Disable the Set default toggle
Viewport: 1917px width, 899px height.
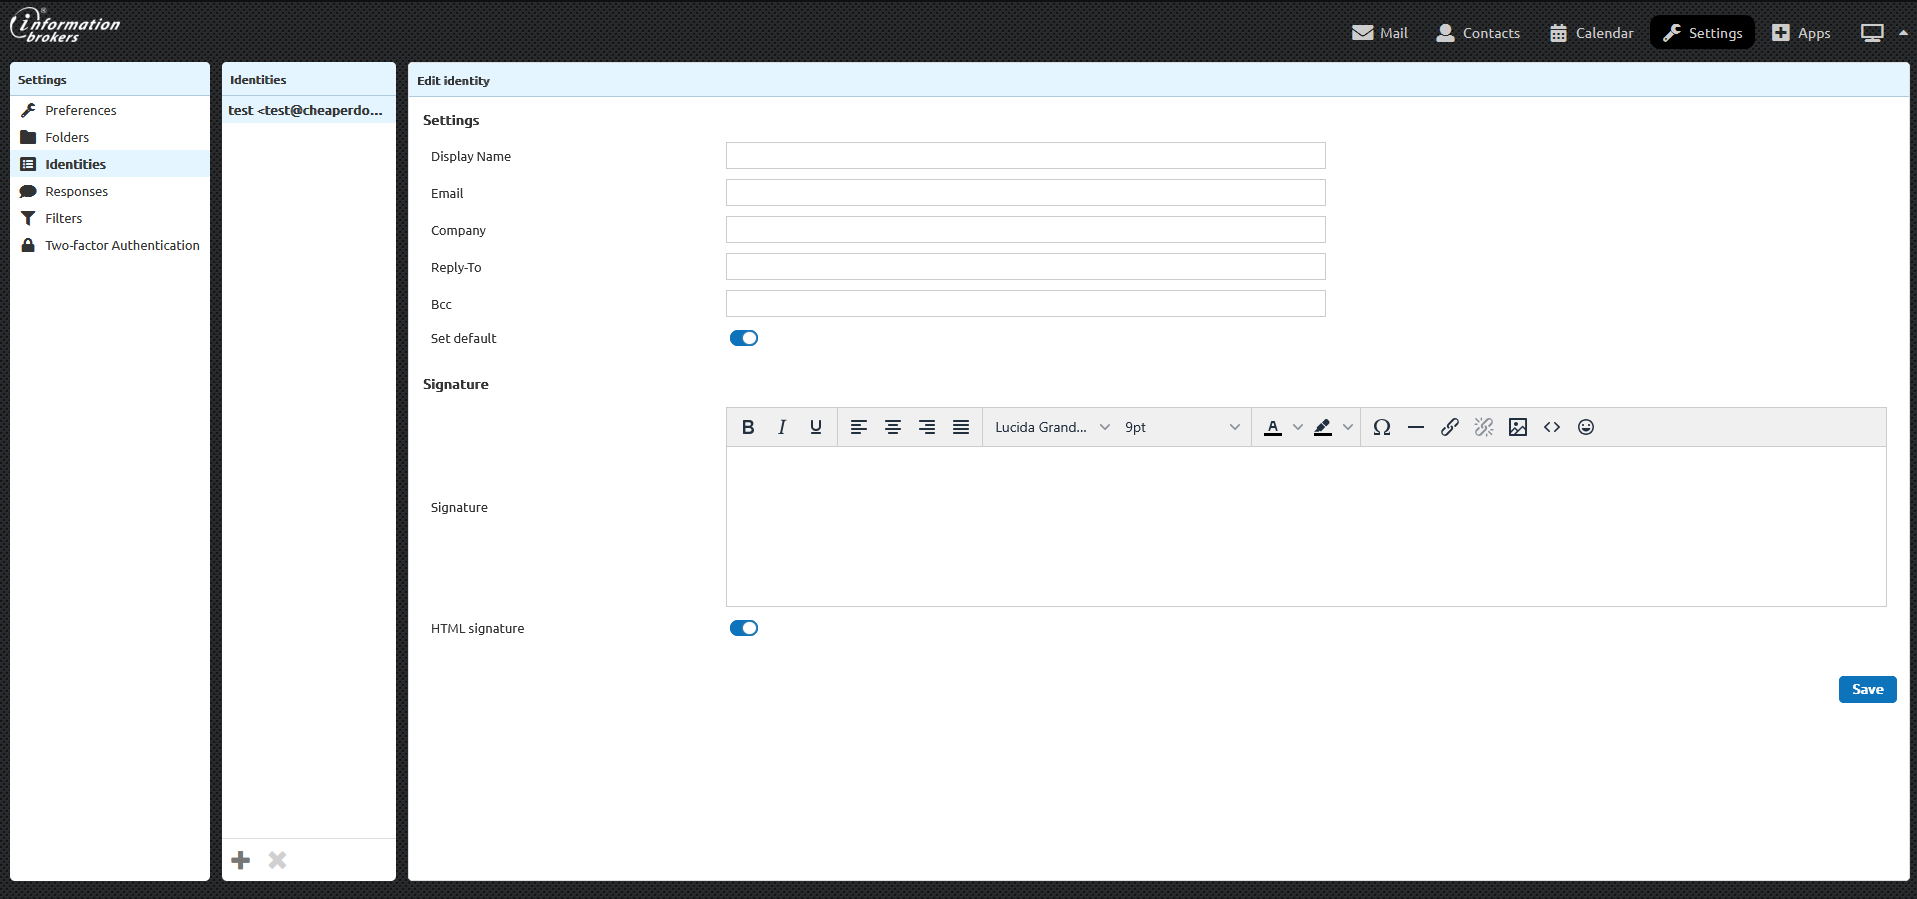[744, 338]
